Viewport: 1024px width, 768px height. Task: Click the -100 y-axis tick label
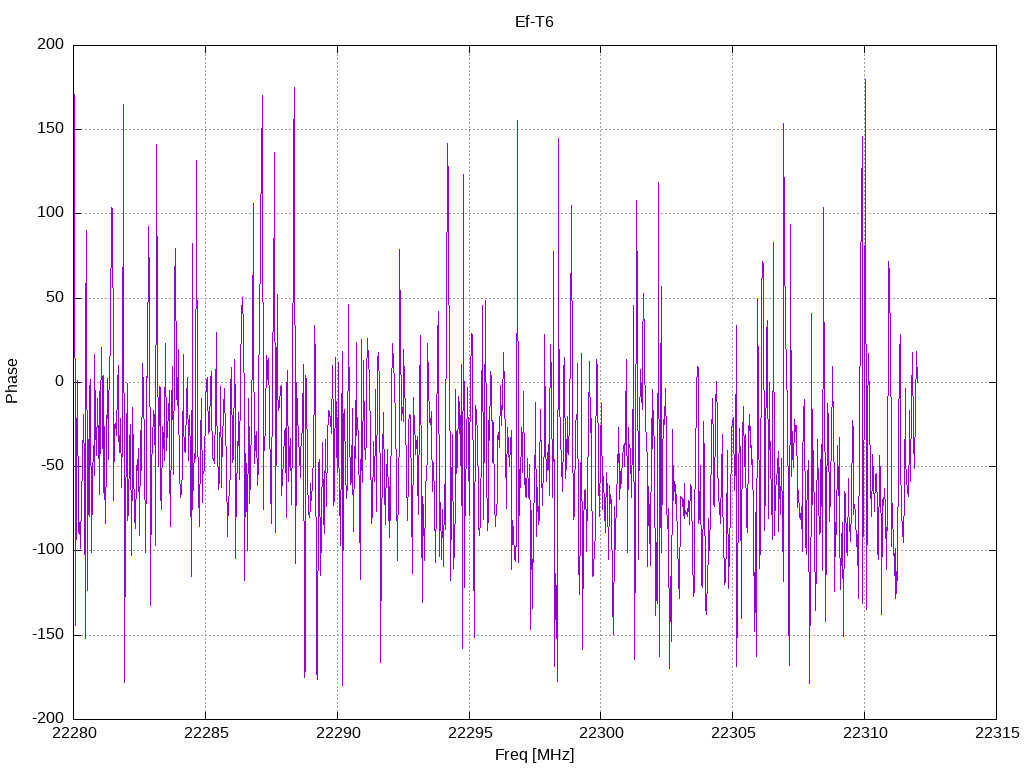pyautogui.click(x=48, y=550)
